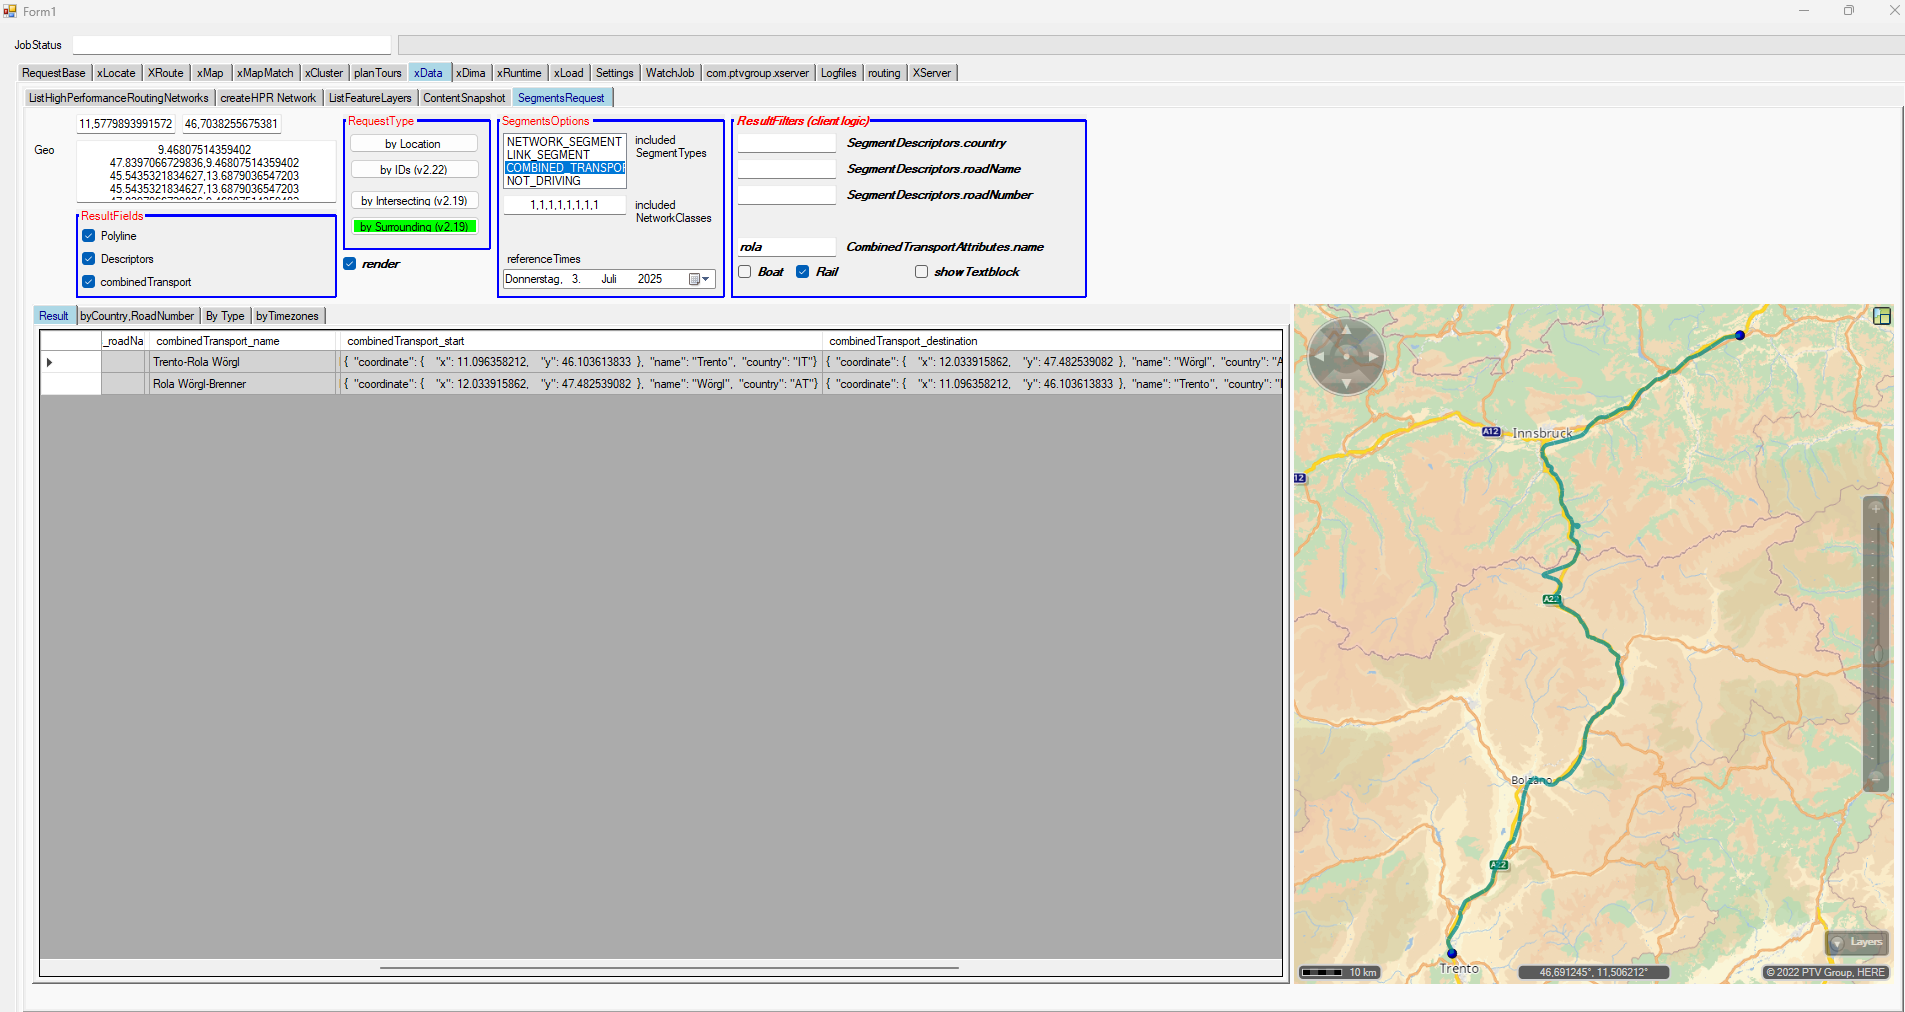Click the CombinedTransportAttributes.name filter field
This screenshot has height=1012, width=1905.
pos(786,247)
